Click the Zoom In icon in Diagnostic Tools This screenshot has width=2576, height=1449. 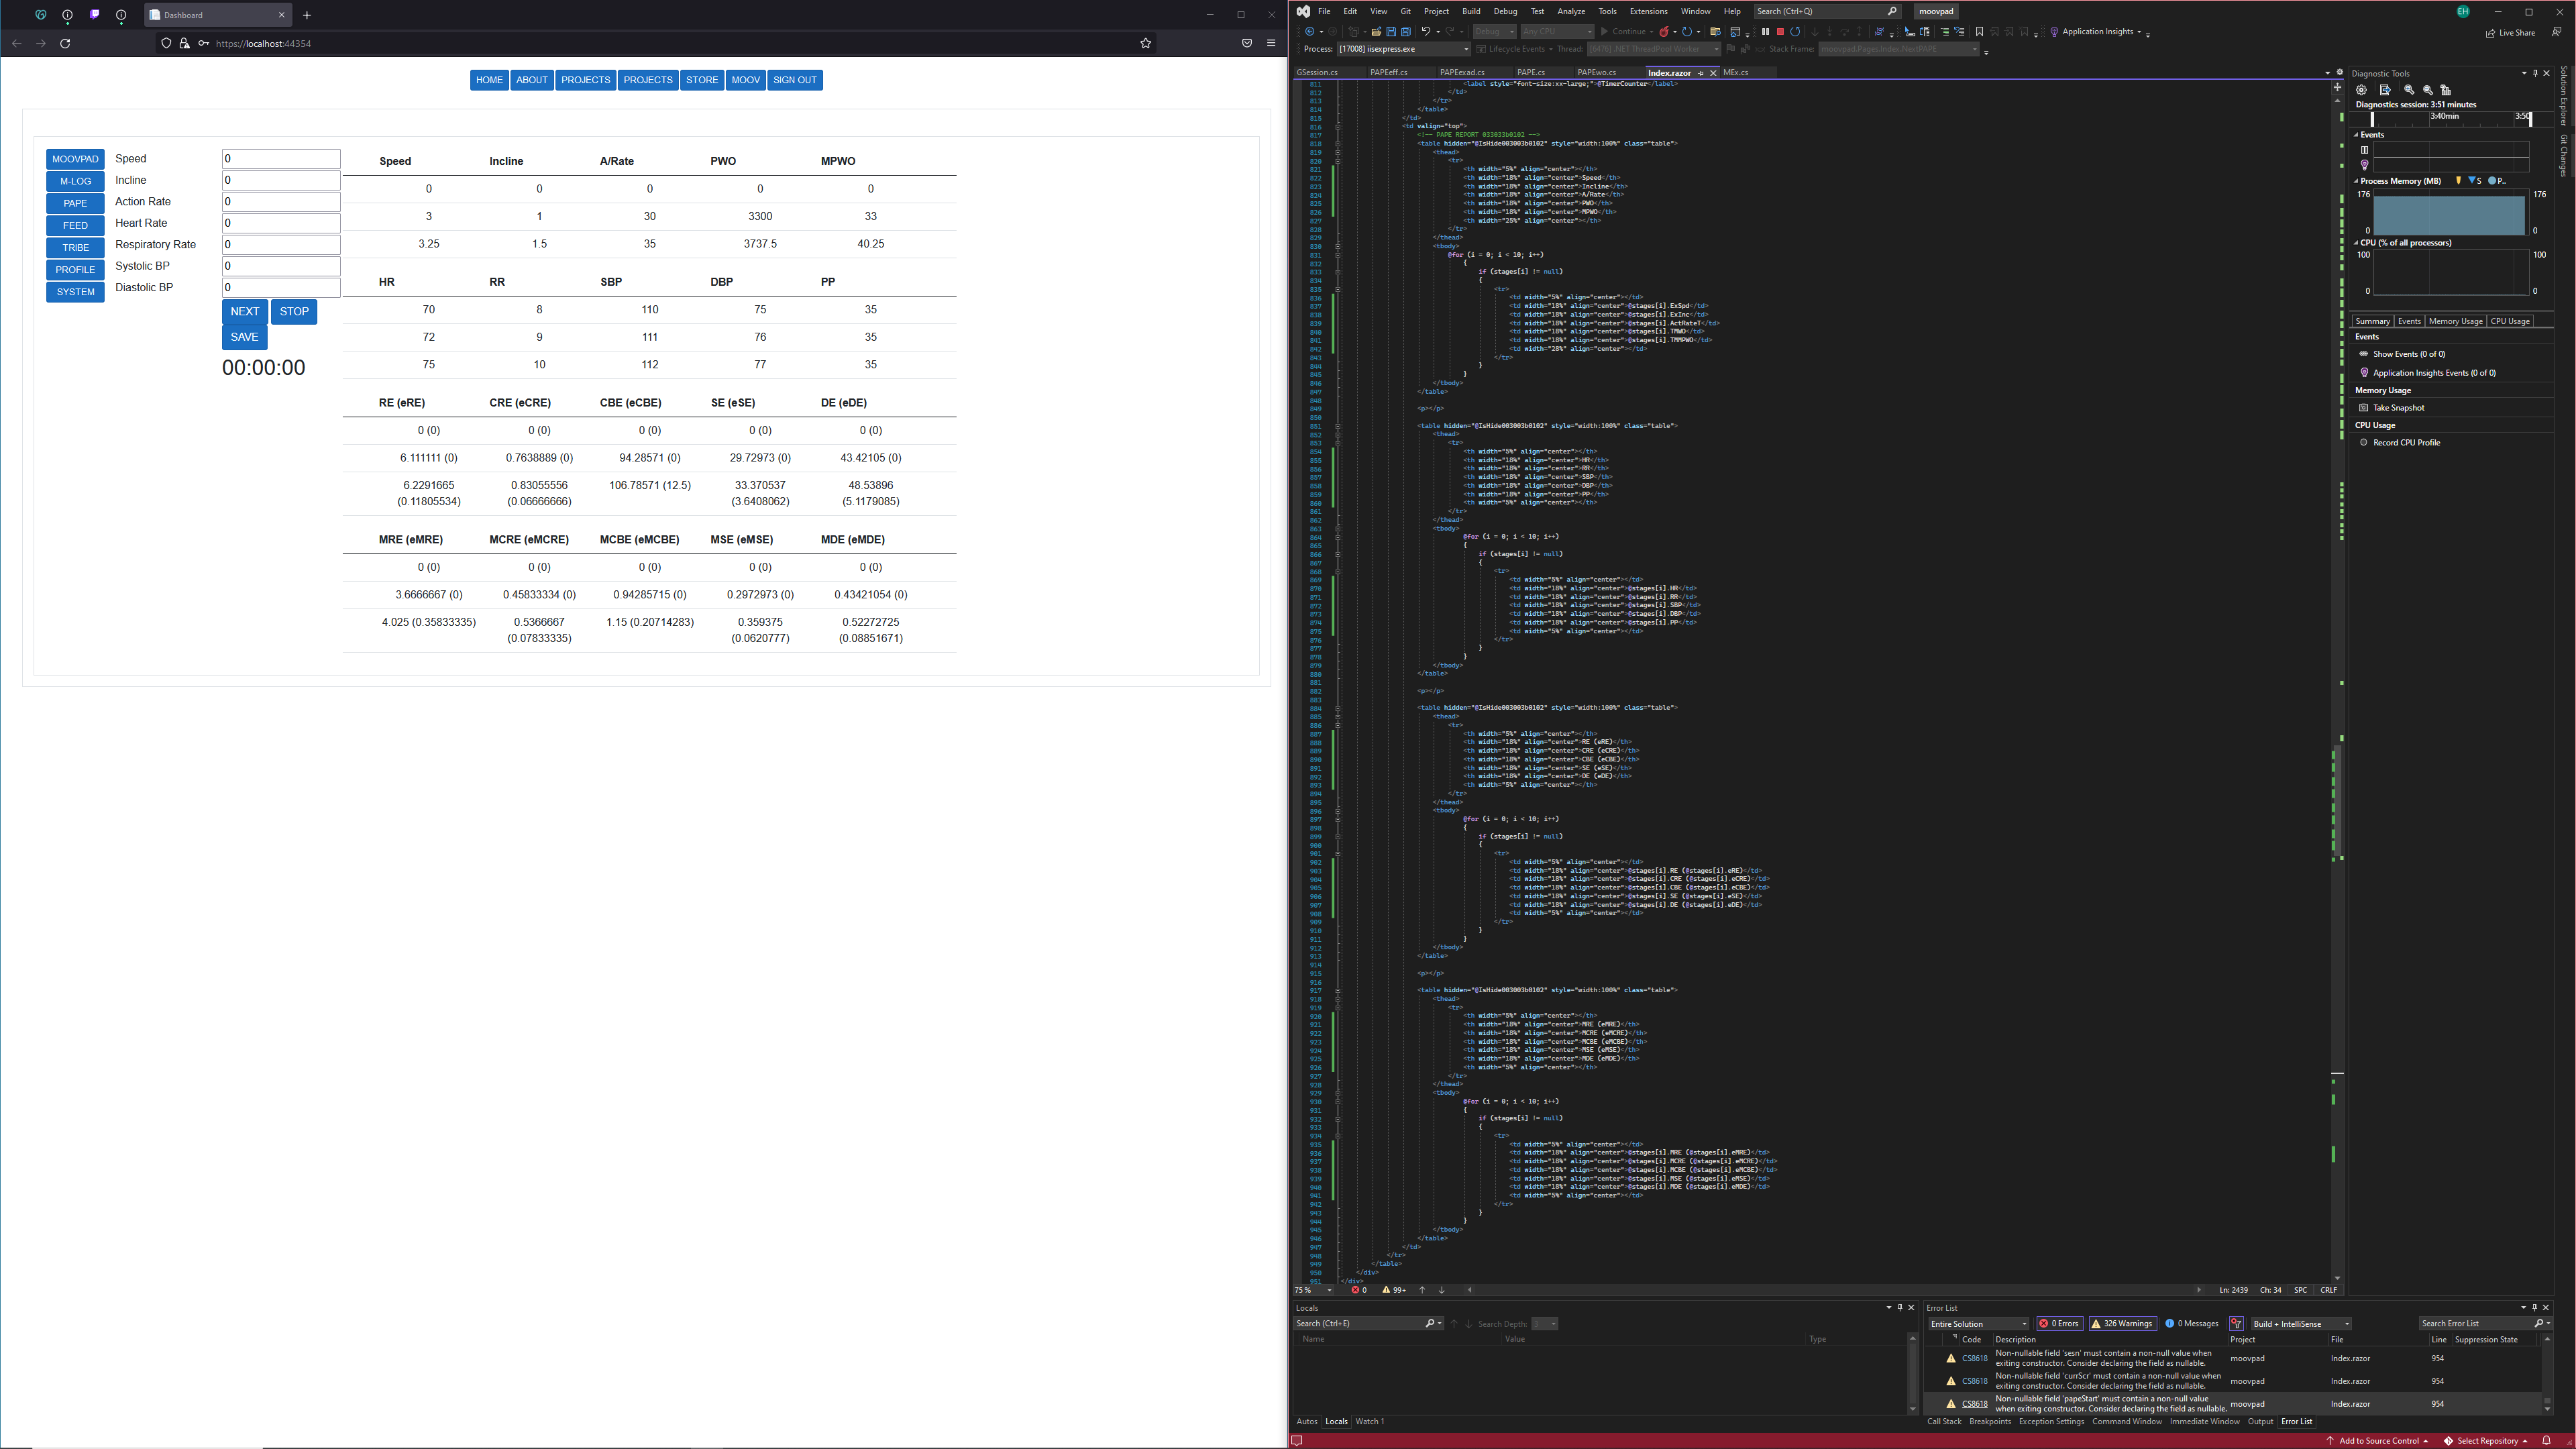click(2409, 90)
